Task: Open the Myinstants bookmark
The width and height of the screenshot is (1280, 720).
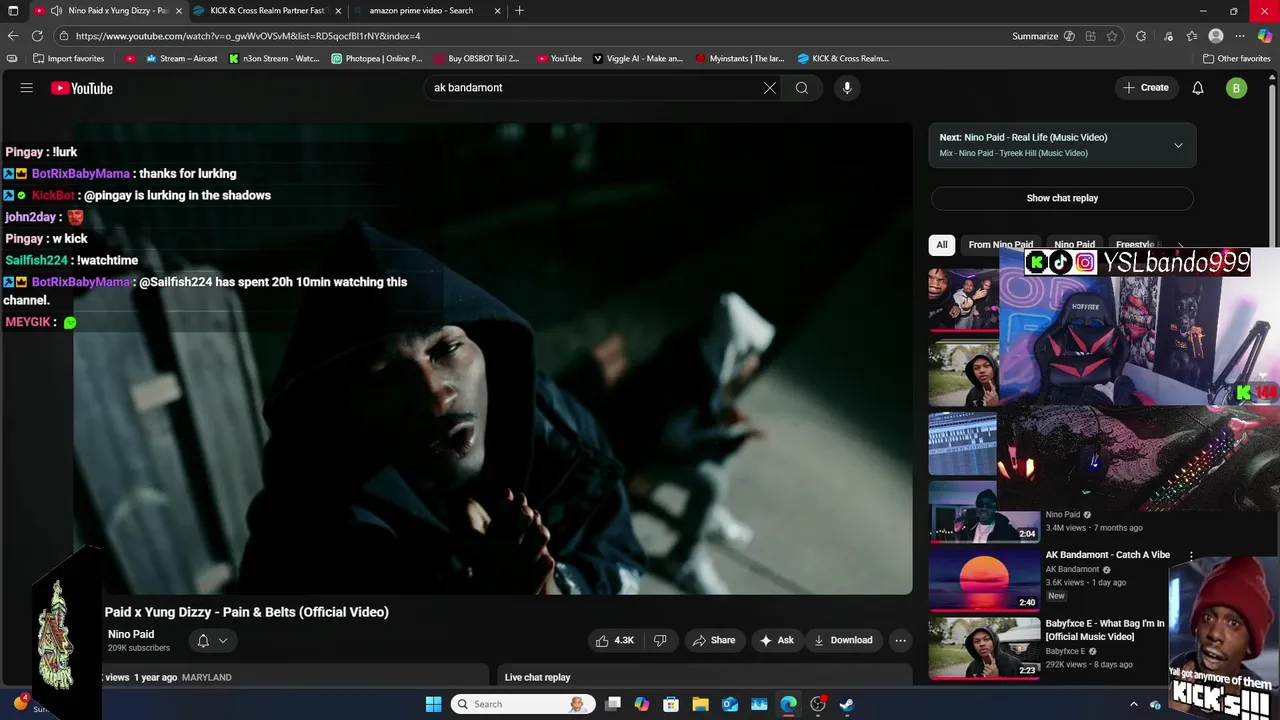Action: [740, 59]
